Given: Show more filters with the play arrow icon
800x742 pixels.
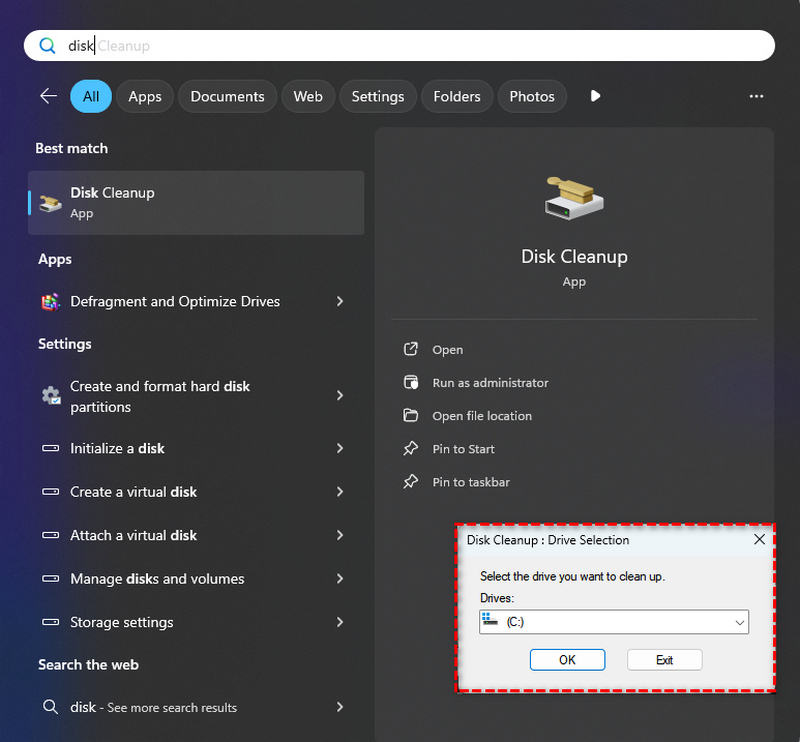Looking at the screenshot, I should [595, 96].
